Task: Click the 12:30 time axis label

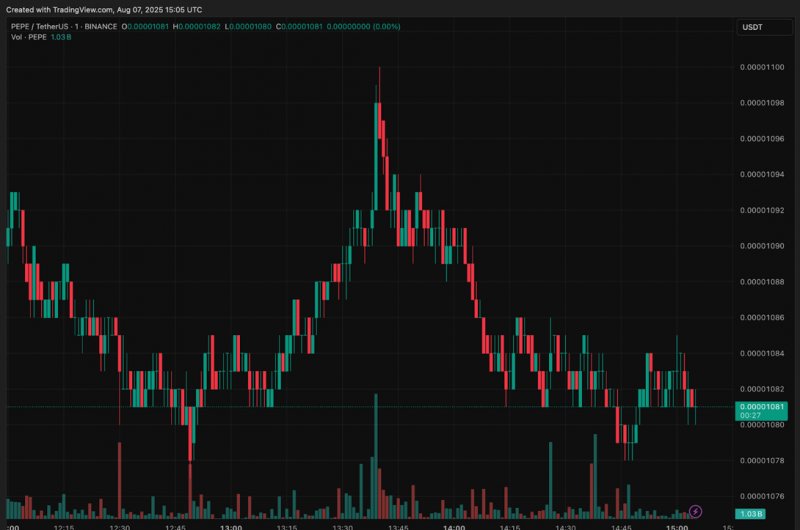Action: (x=119, y=527)
